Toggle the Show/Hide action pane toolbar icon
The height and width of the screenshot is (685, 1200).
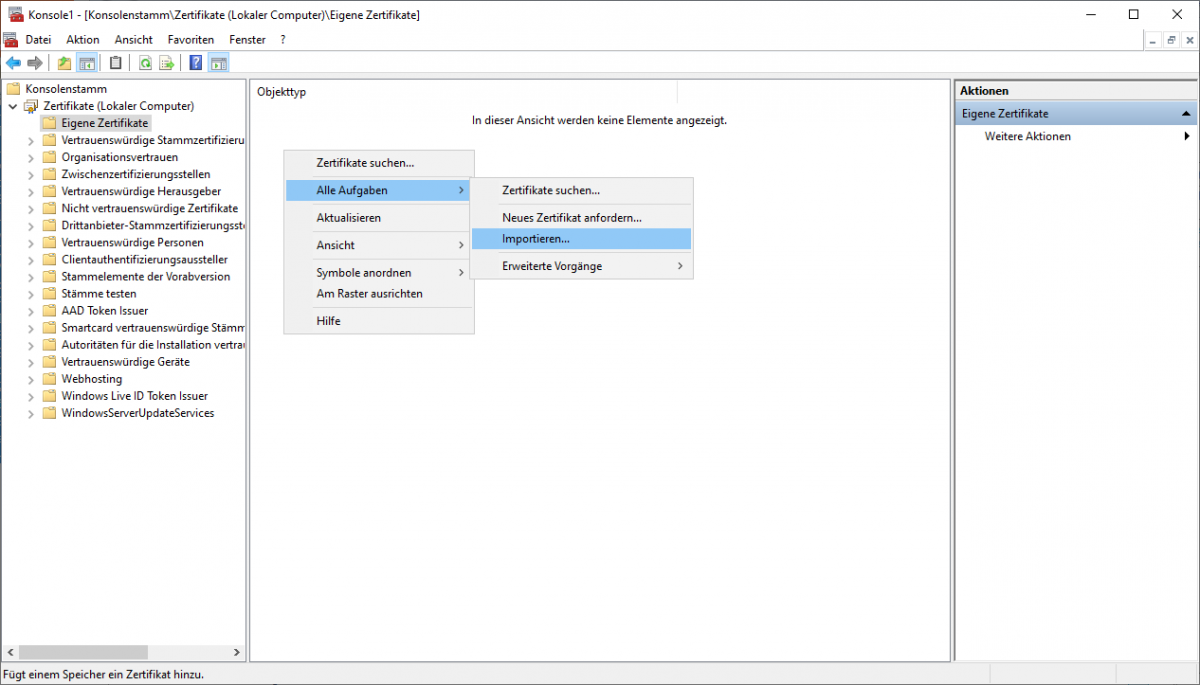218,62
